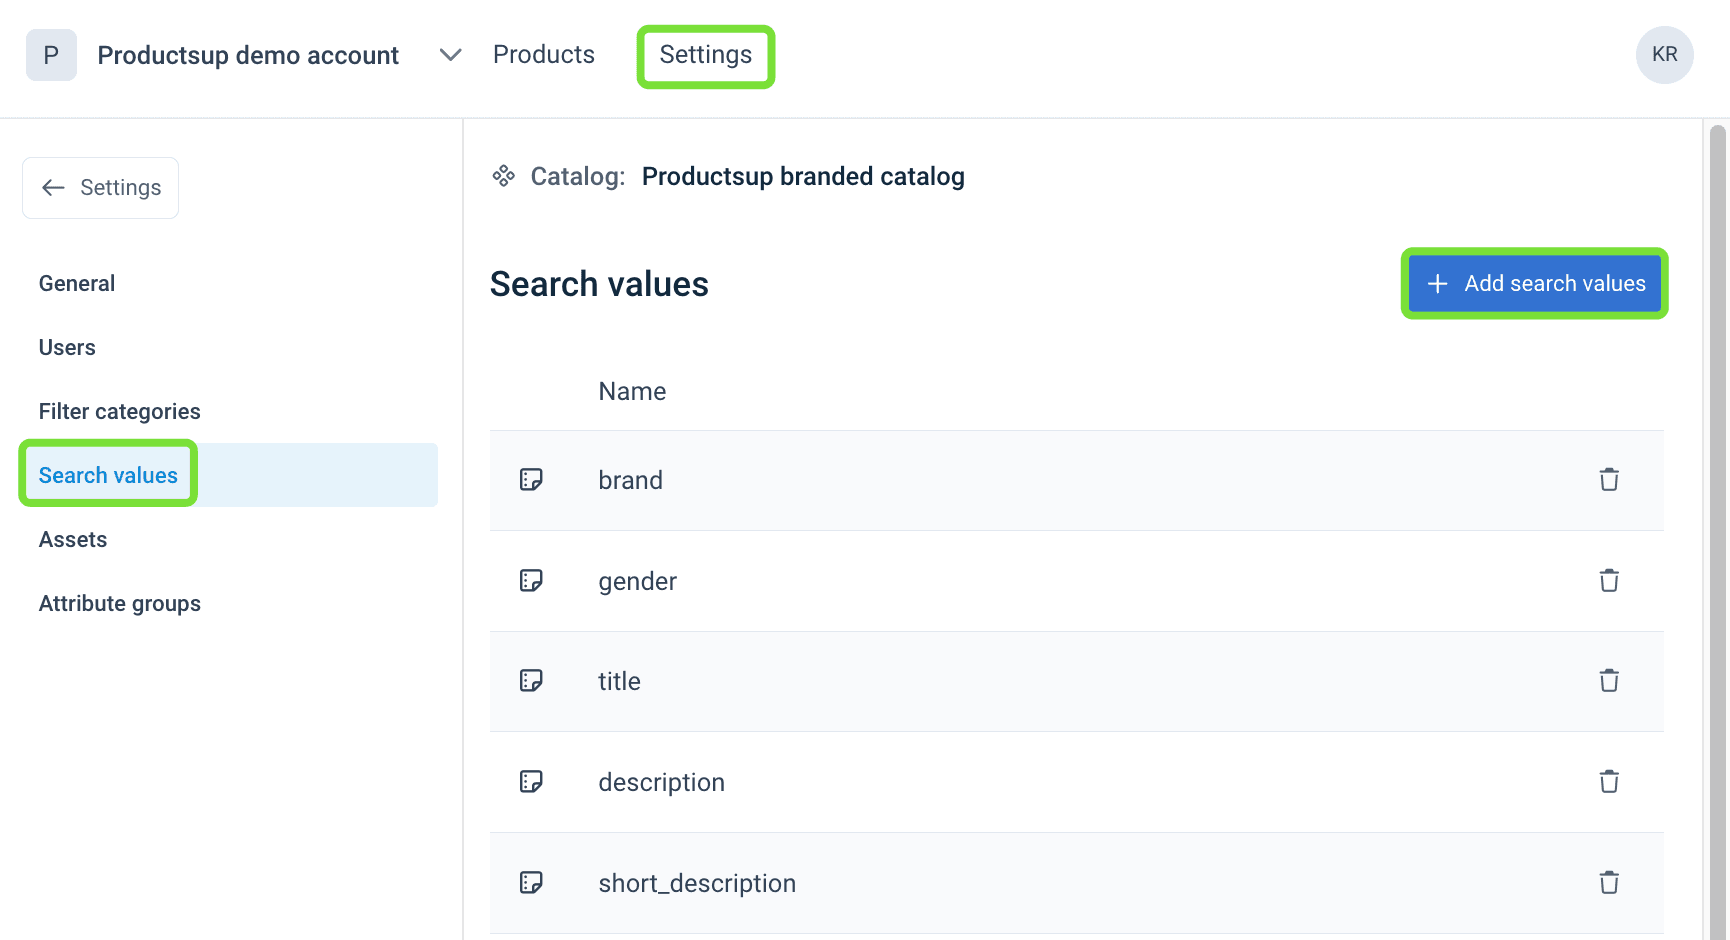Delete the brand search value

pos(1609,480)
